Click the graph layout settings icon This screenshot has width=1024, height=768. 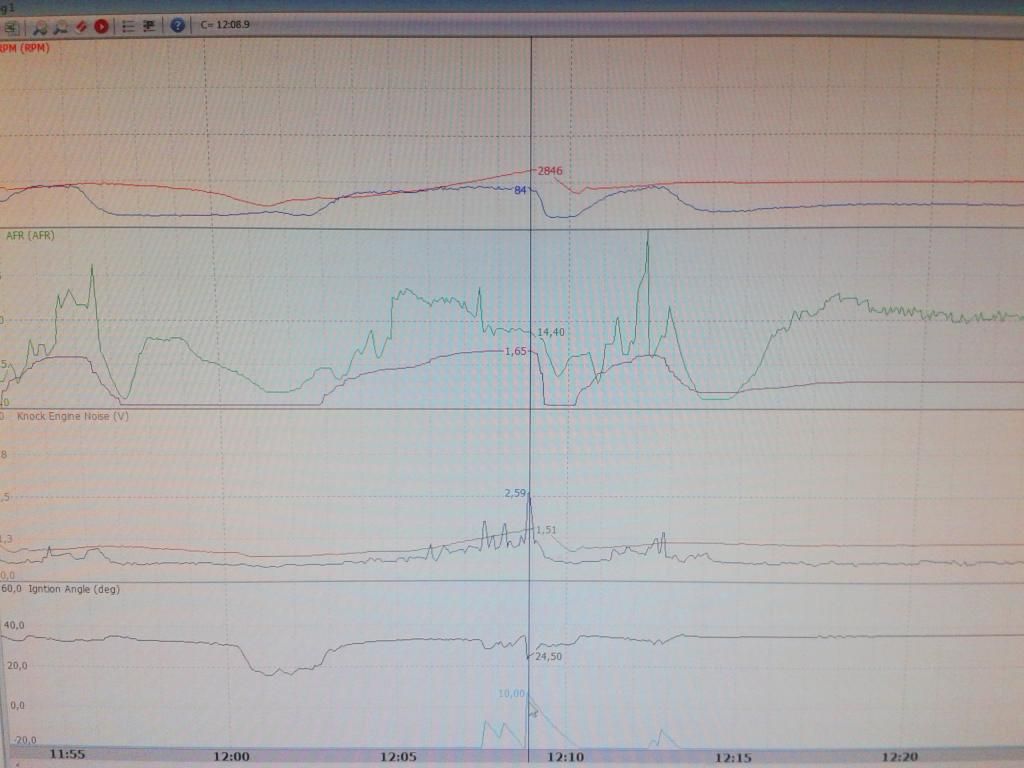pyautogui.click(x=149, y=26)
